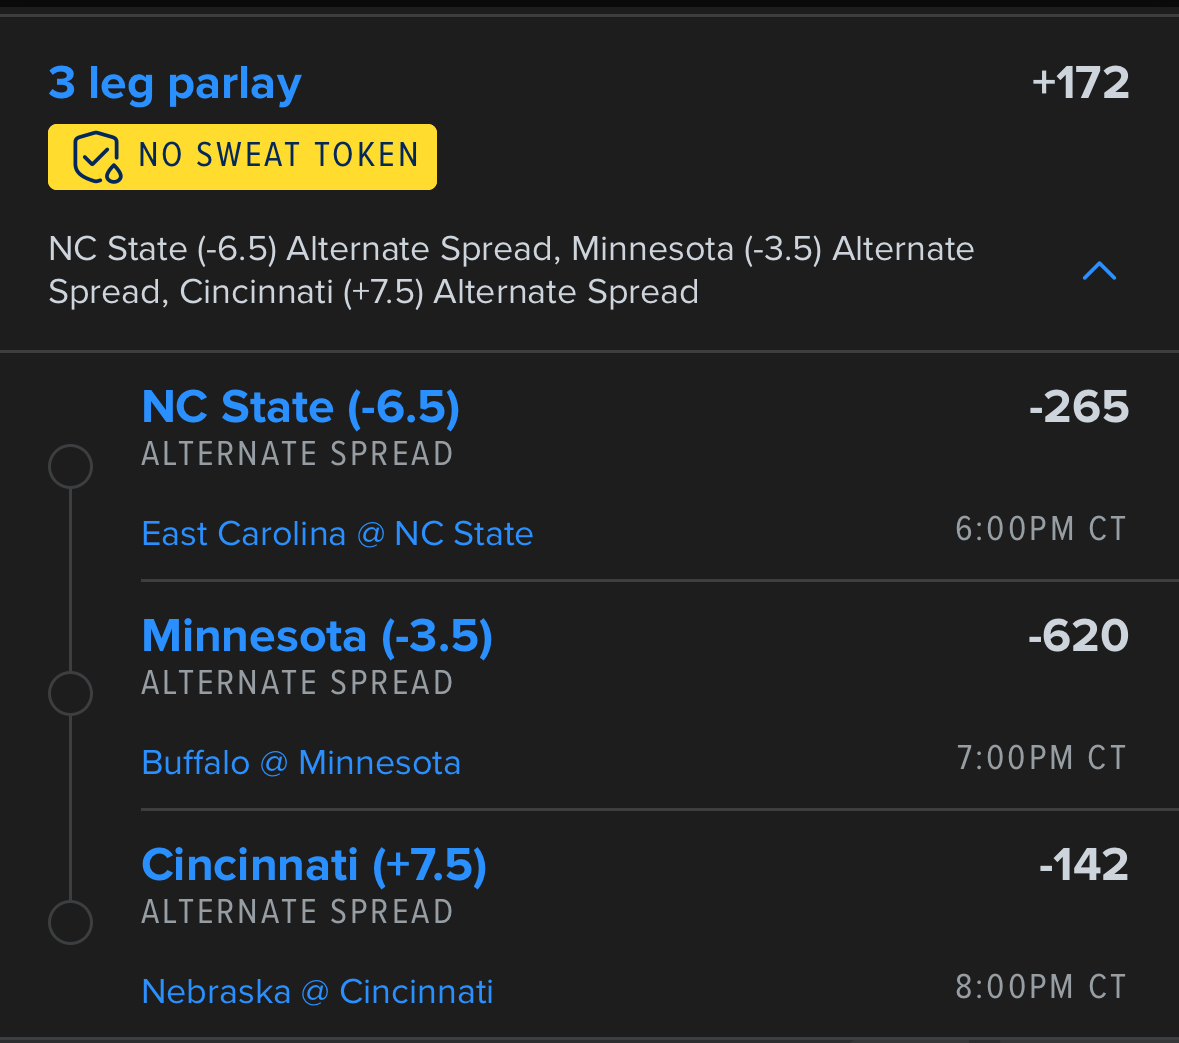Click the Minnesota leg status circle
Screen dimensions: 1179x1043
click(71, 693)
